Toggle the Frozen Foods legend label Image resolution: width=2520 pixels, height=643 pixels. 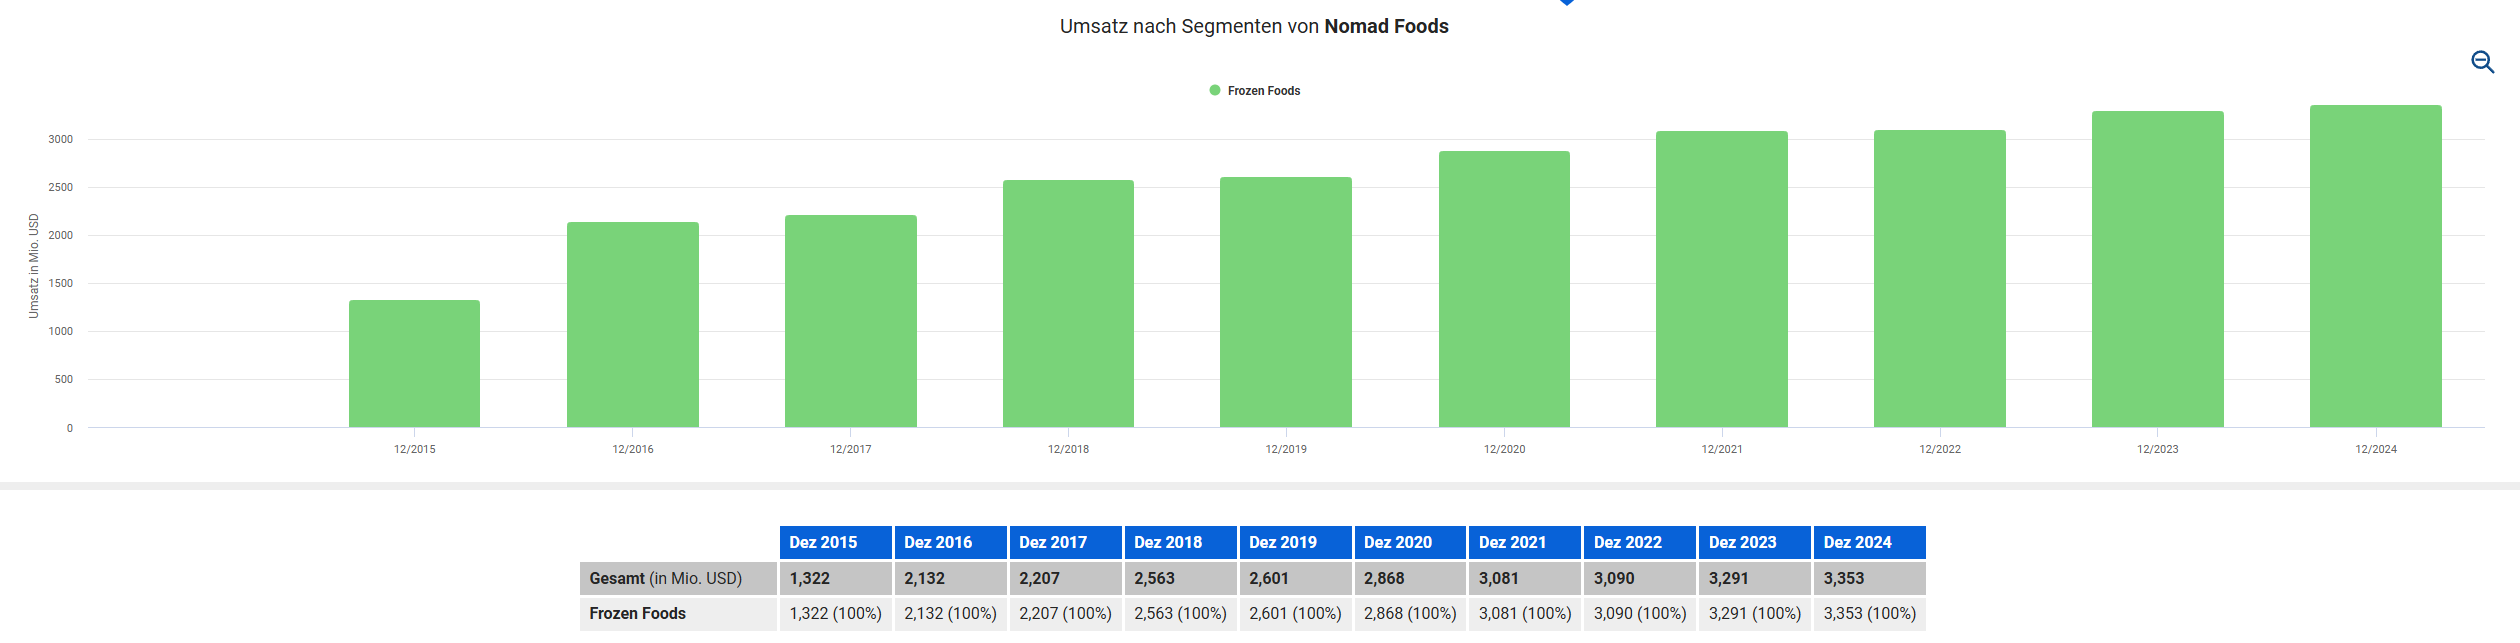pos(1264,91)
